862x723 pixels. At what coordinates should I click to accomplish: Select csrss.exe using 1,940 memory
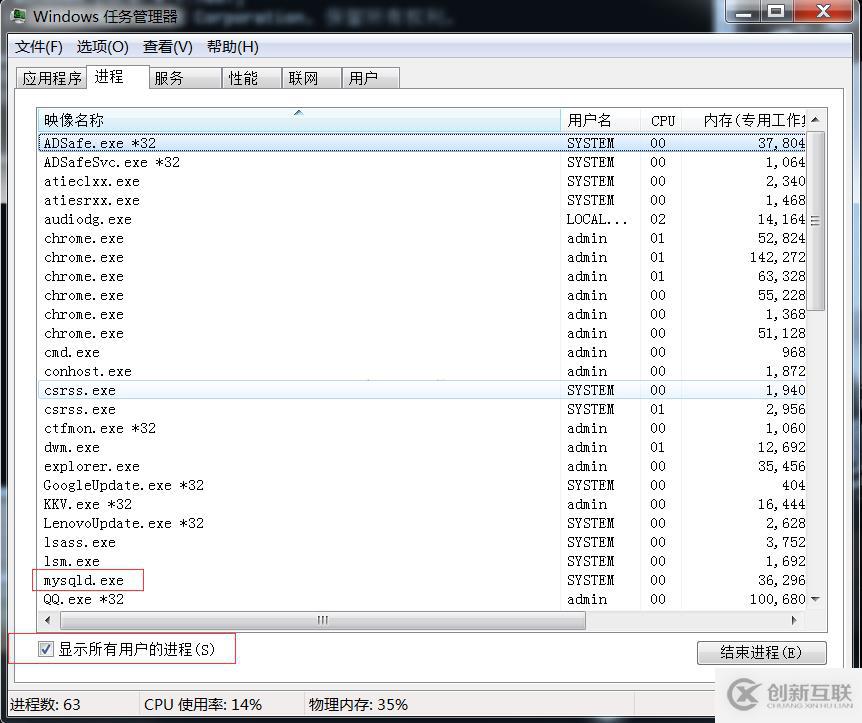422,390
